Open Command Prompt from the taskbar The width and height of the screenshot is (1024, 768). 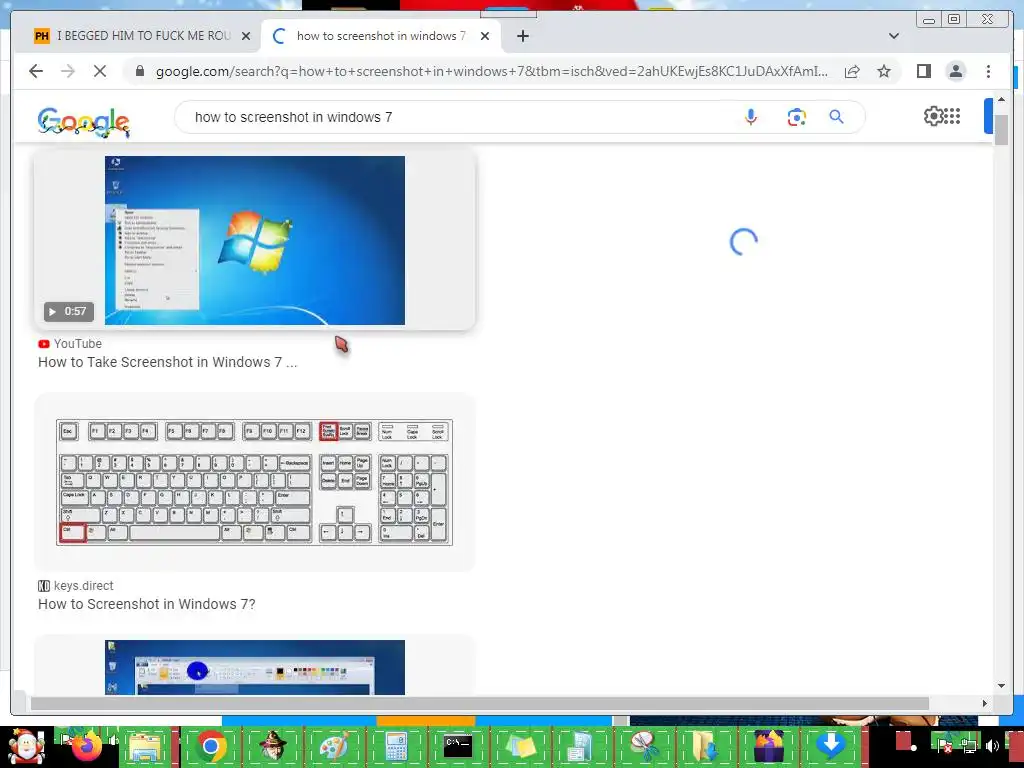[457, 746]
